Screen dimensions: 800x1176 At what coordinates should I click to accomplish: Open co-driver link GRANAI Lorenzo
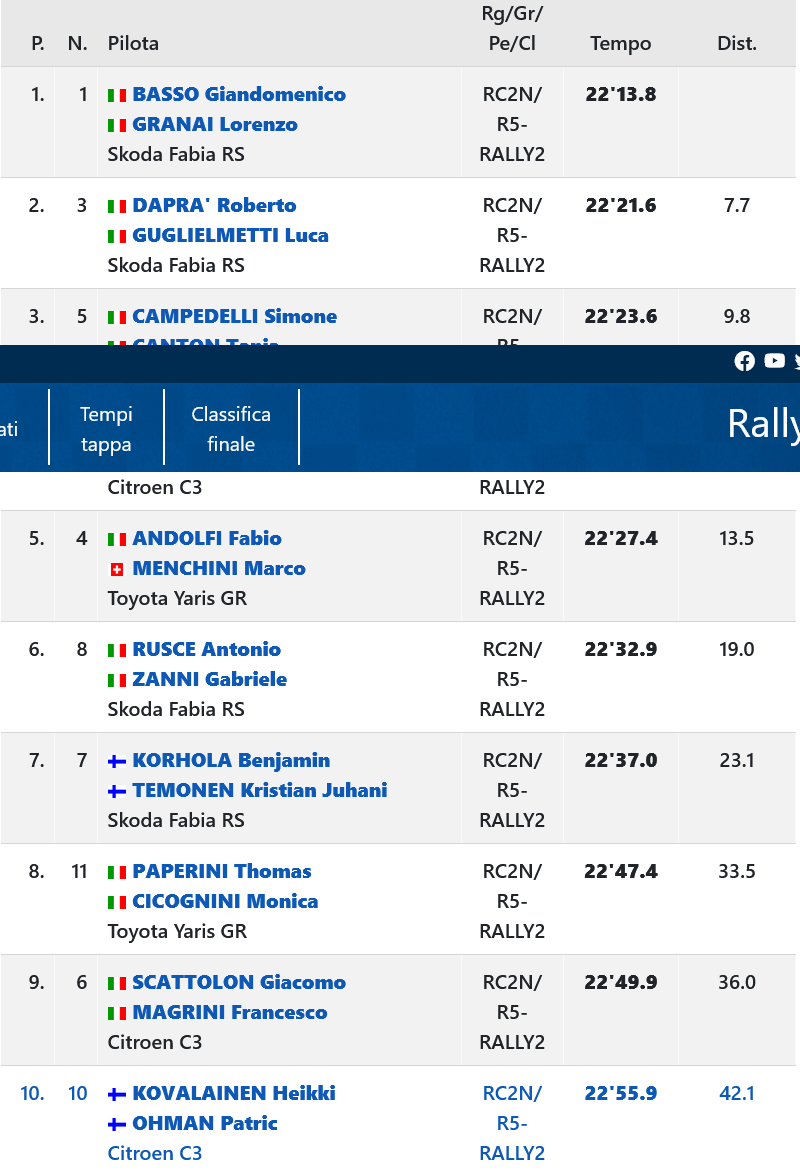click(214, 124)
